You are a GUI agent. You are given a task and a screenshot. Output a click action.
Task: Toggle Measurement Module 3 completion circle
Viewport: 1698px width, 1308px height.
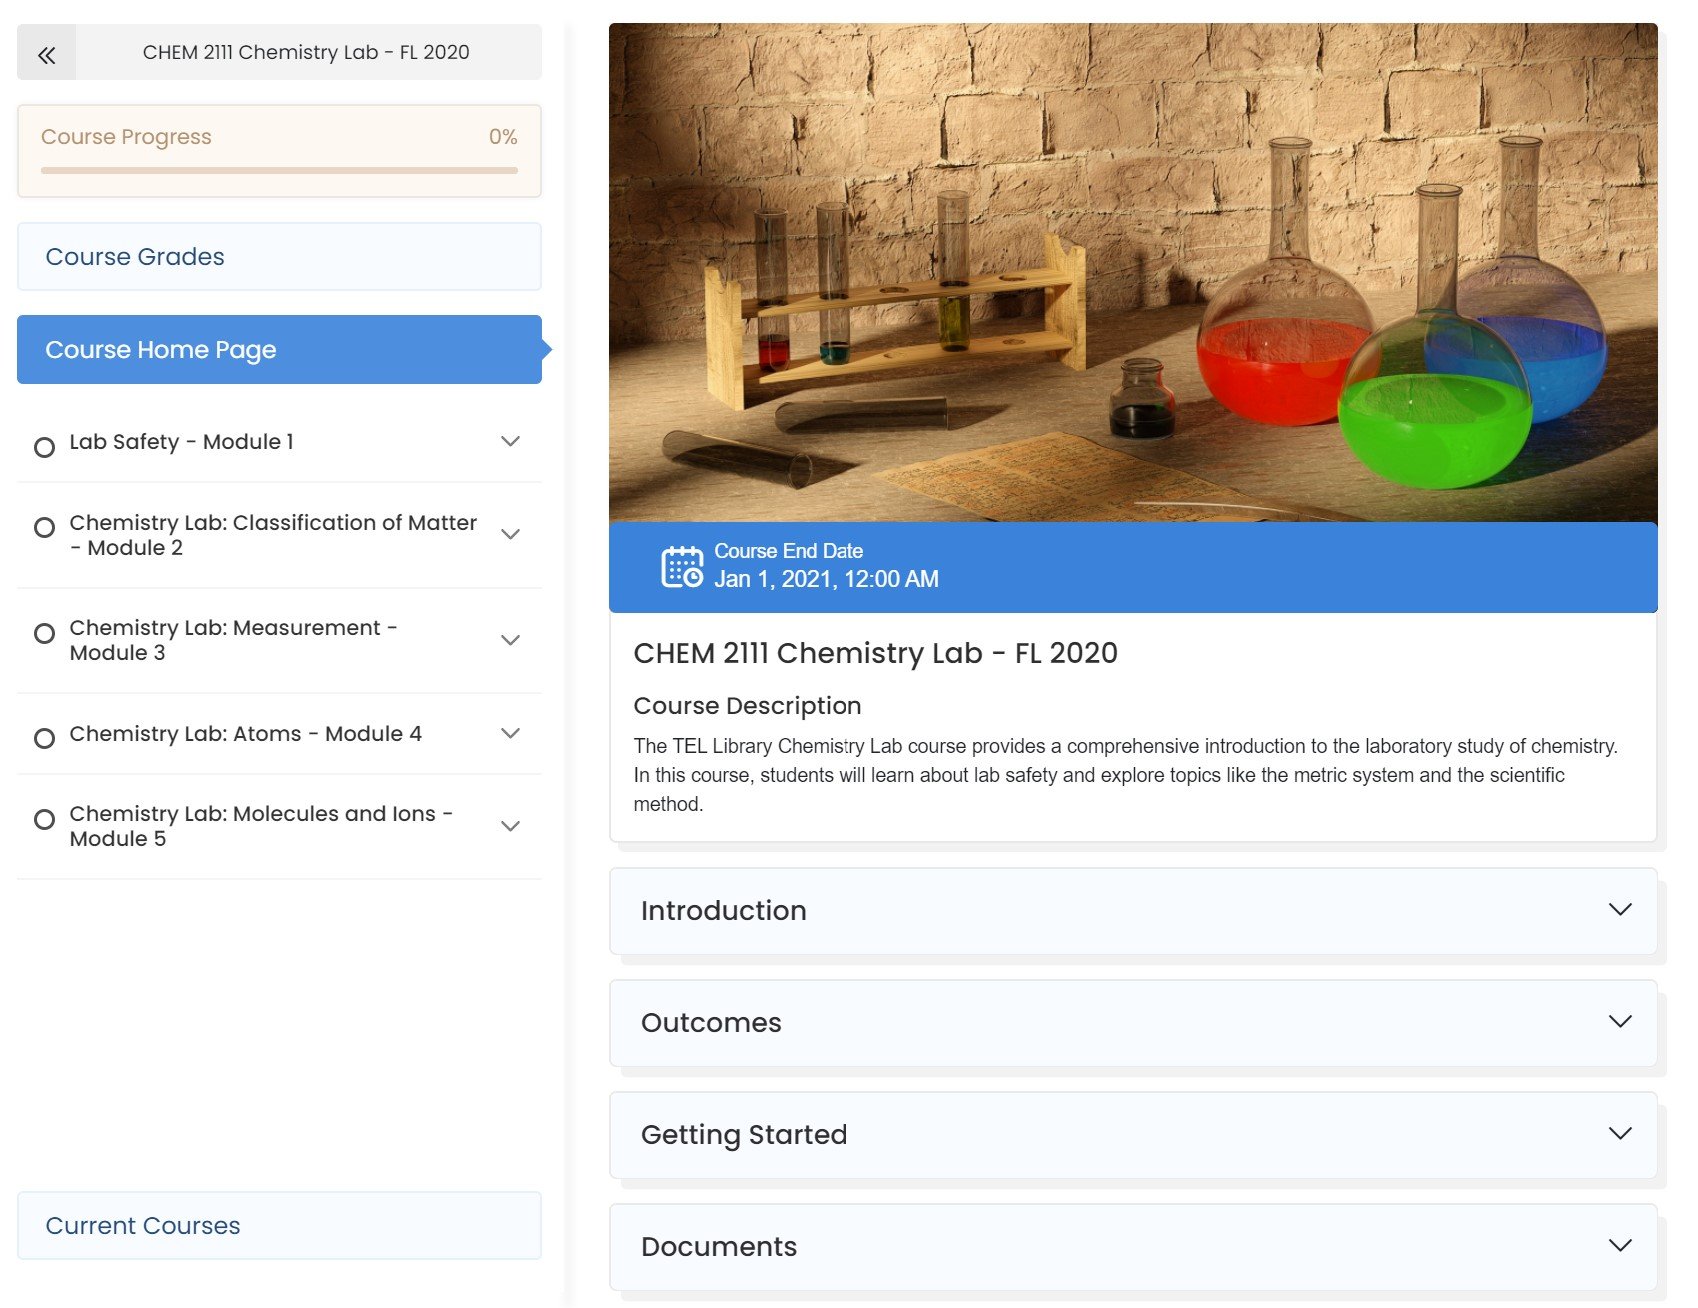44,633
